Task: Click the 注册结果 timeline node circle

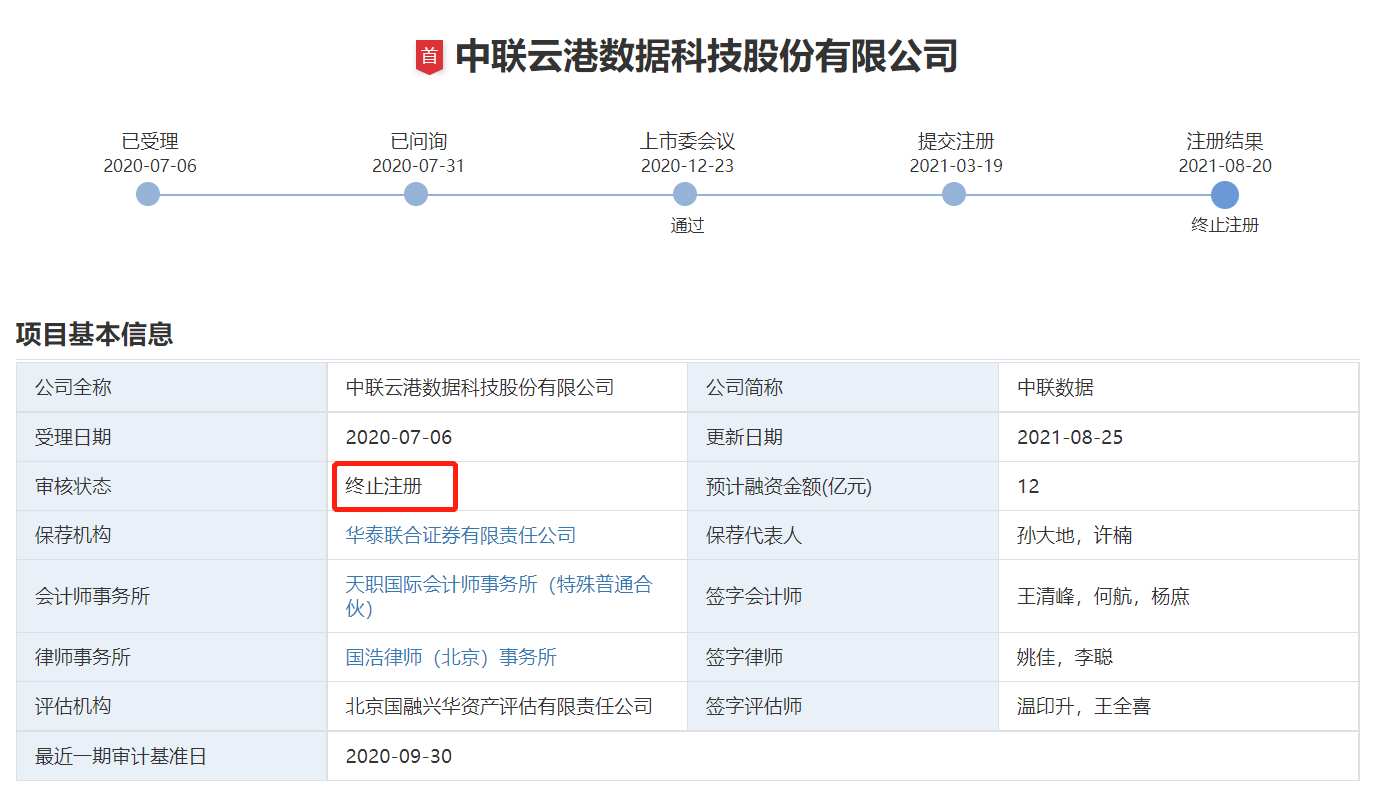Action: point(1225,195)
